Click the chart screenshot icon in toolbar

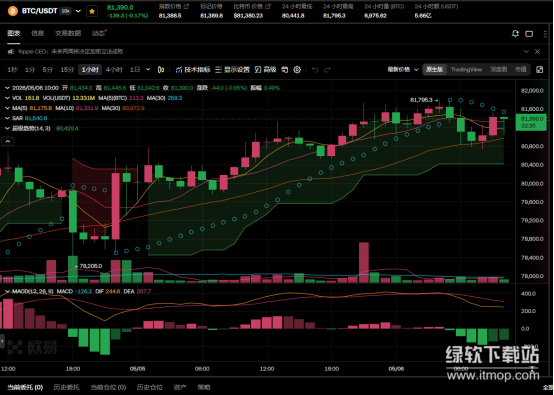285,70
